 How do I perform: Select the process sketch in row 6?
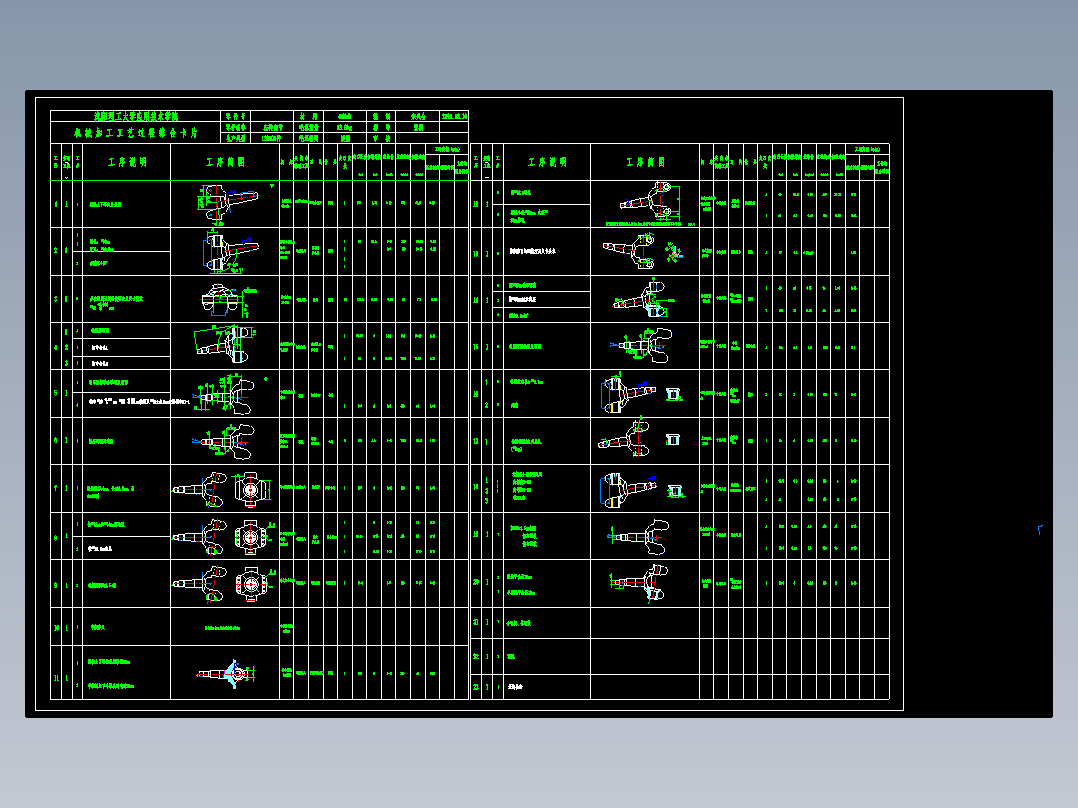224,441
